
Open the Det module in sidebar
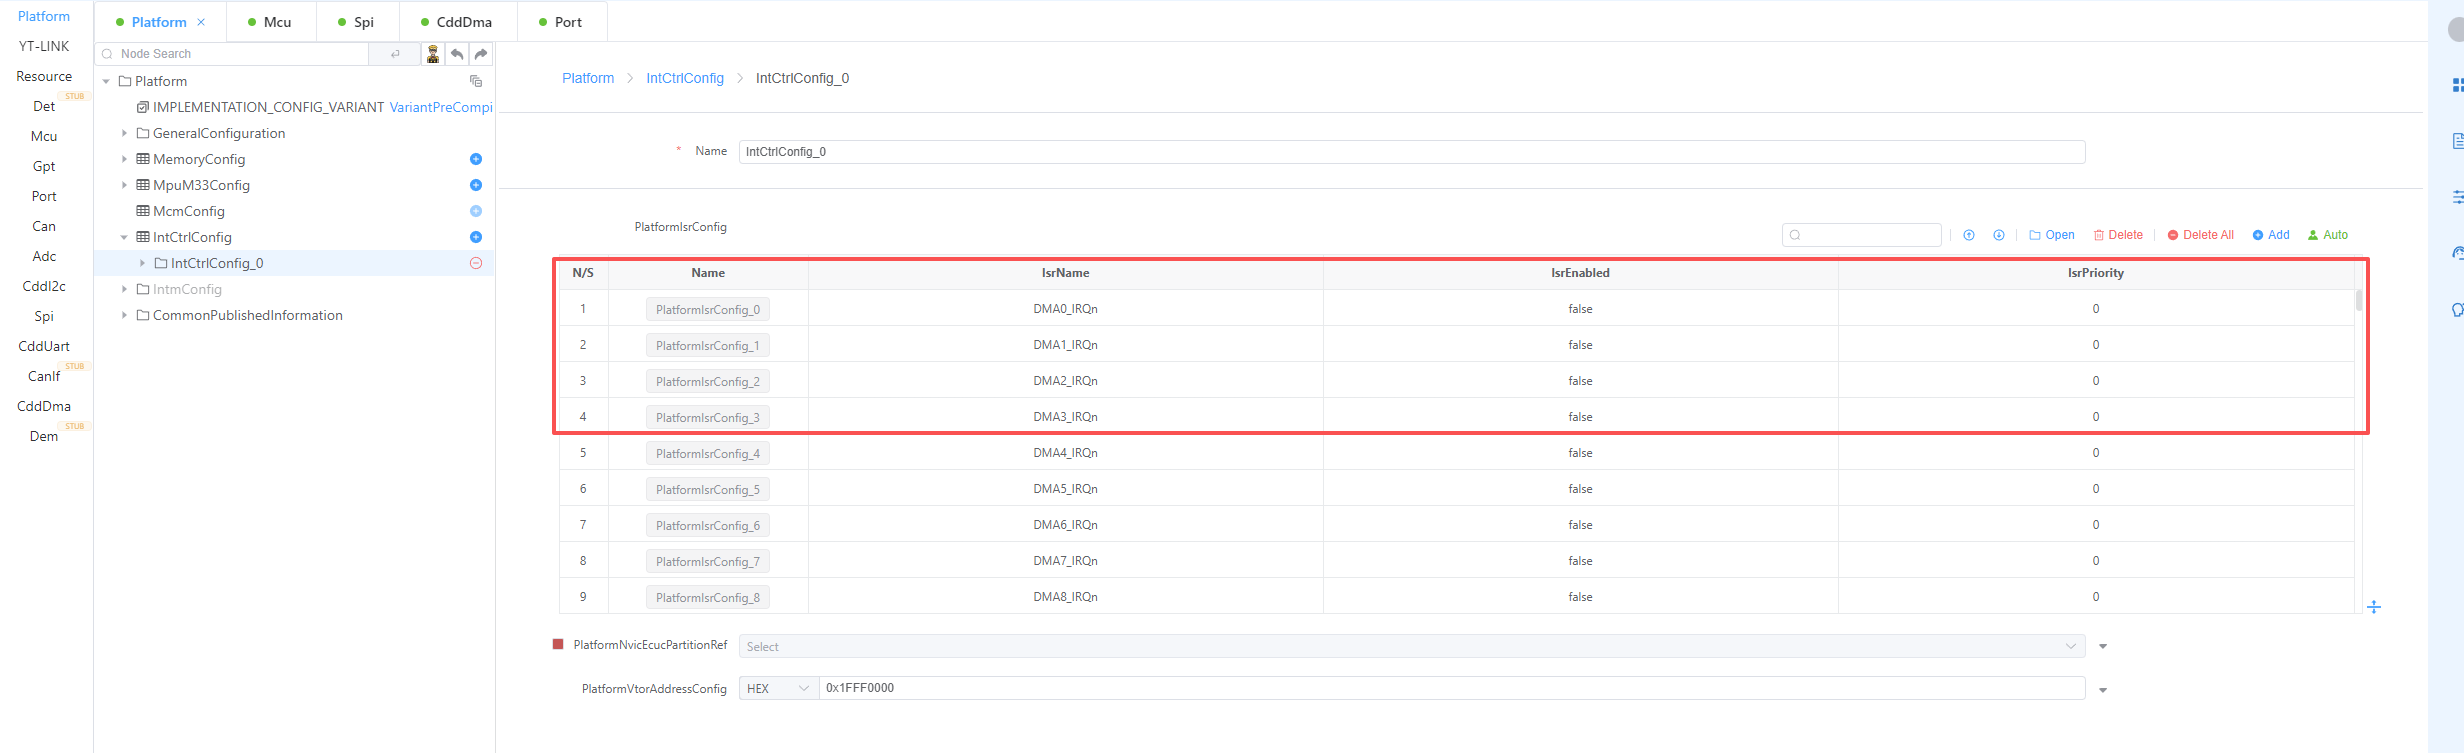point(44,106)
